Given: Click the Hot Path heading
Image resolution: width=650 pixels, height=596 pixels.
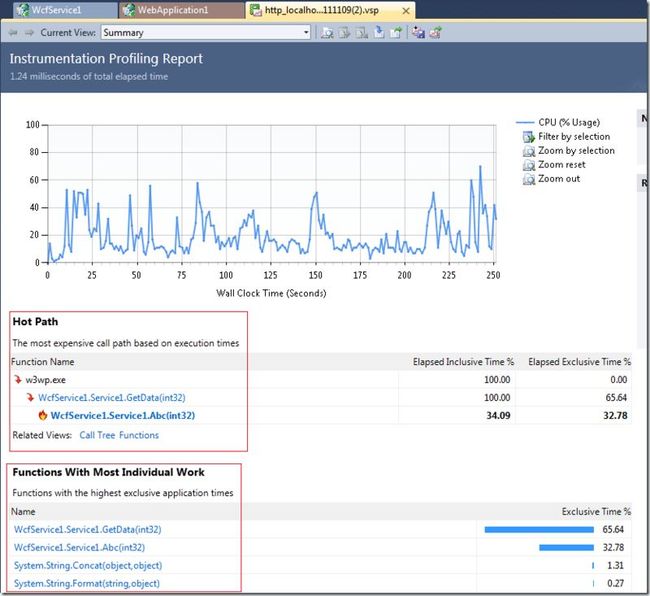Looking at the screenshot, I should tap(35, 322).
